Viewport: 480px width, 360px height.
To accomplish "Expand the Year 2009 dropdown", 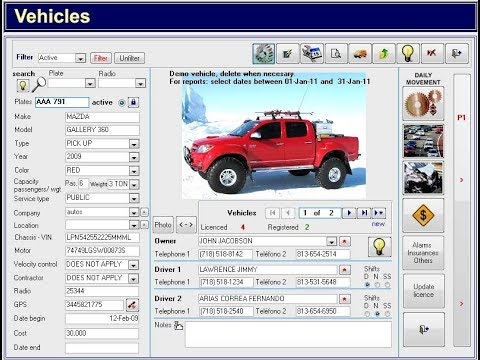I will (134, 157).
